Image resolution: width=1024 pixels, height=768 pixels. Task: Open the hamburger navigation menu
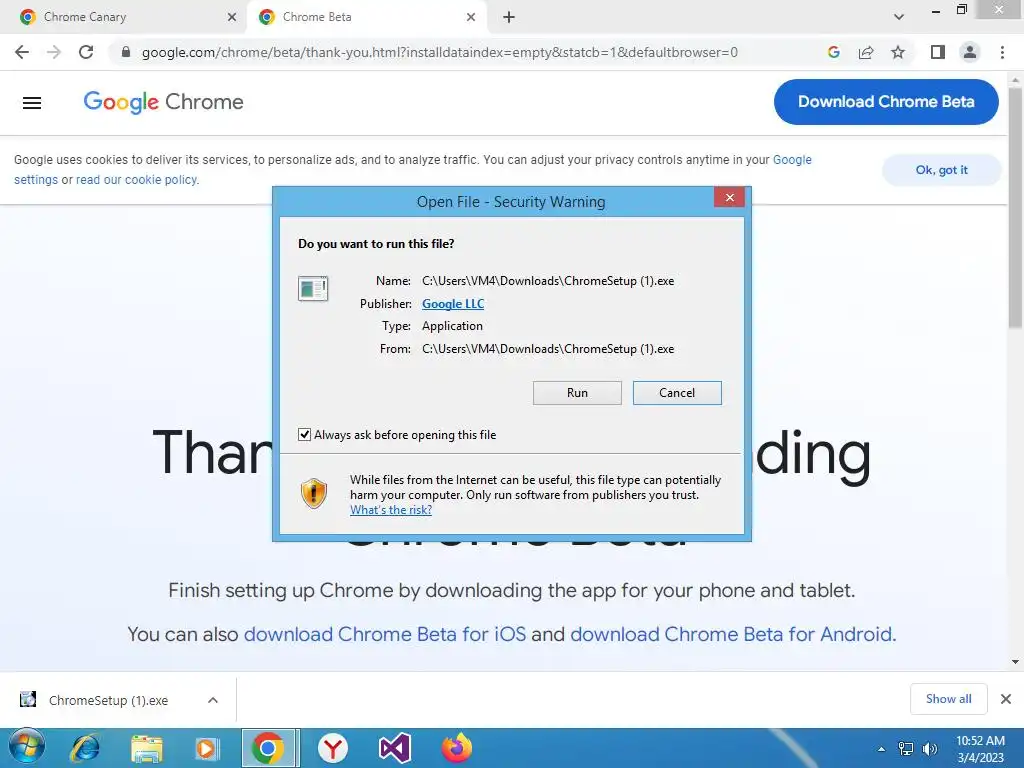coord(32,103)
